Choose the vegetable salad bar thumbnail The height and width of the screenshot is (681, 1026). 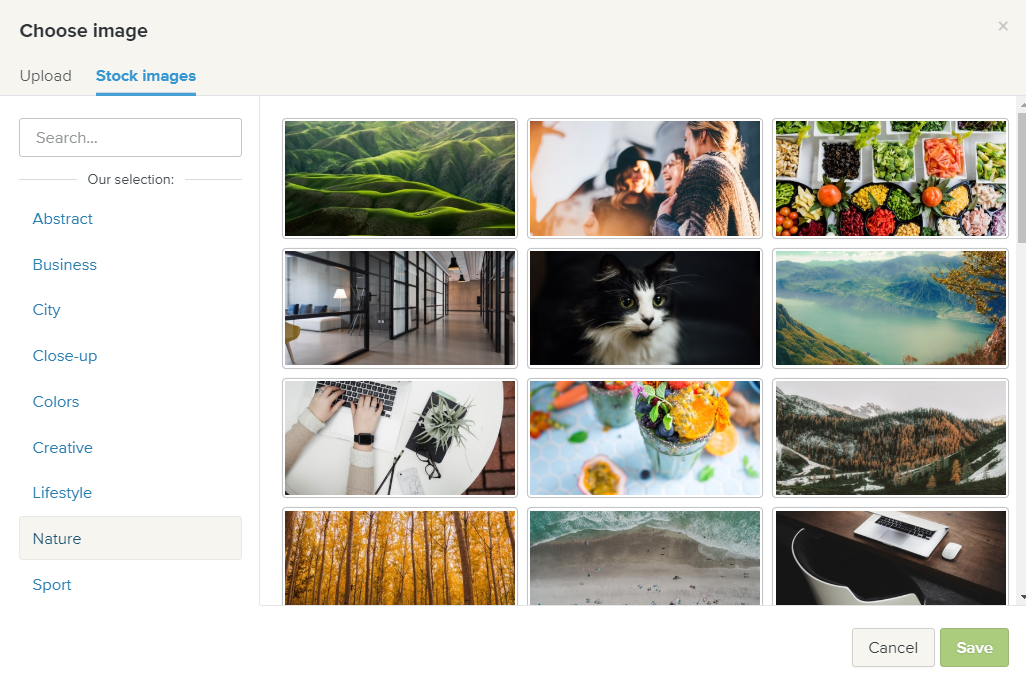tap(890, 178)
